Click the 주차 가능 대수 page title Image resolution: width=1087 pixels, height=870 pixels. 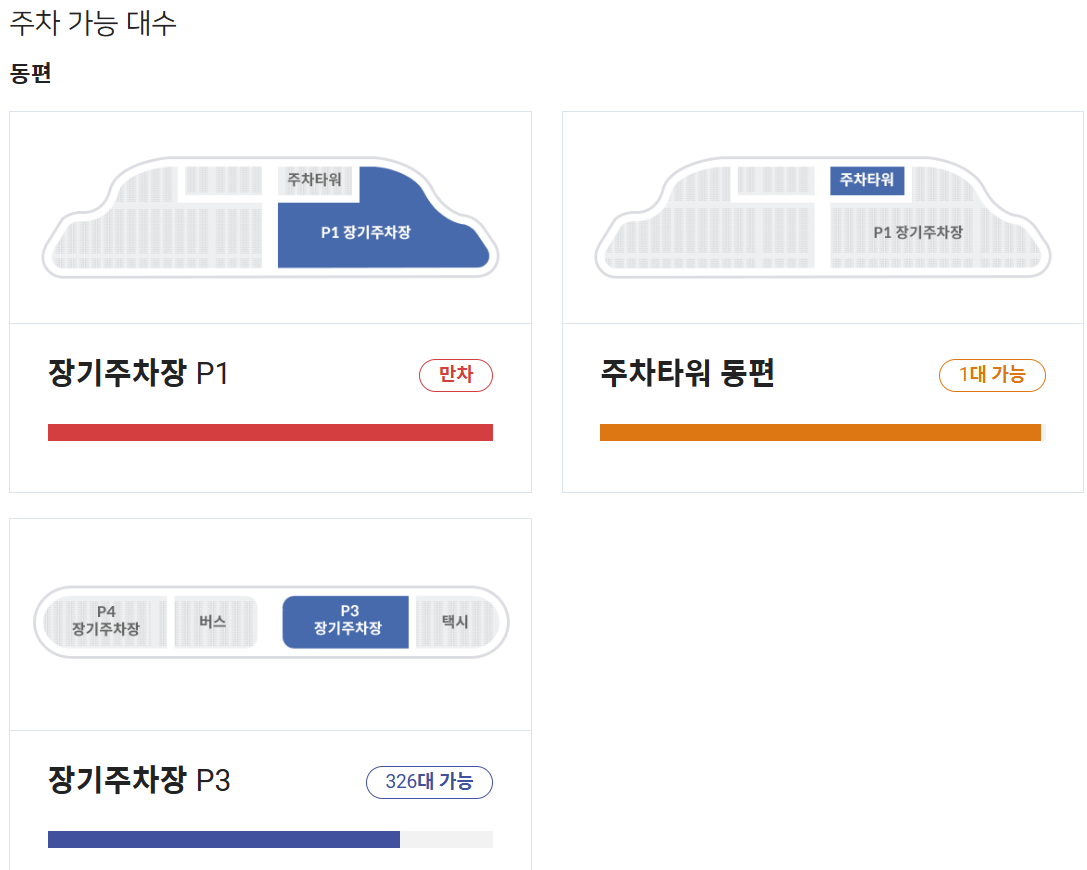click(91, 21)
